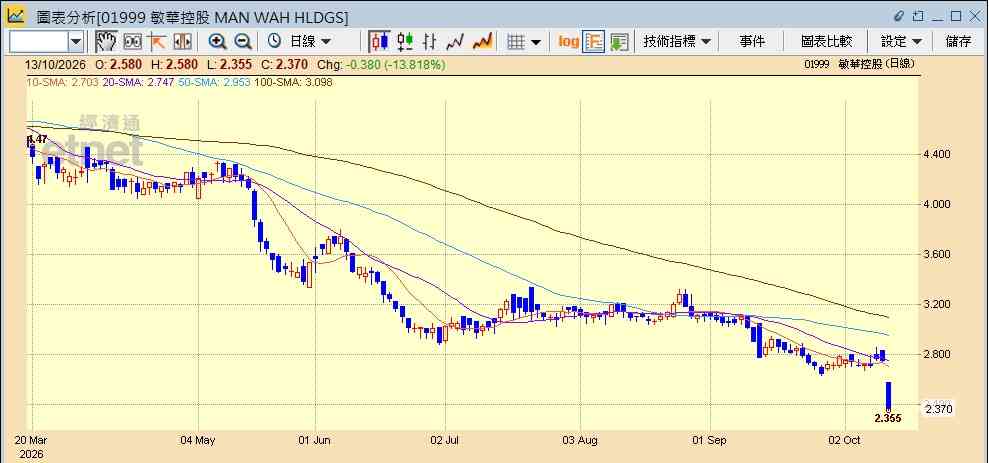Viewport: 989px width, 463px height.
Task: Click the 04 May date axis label
Action: coord(198,440)
